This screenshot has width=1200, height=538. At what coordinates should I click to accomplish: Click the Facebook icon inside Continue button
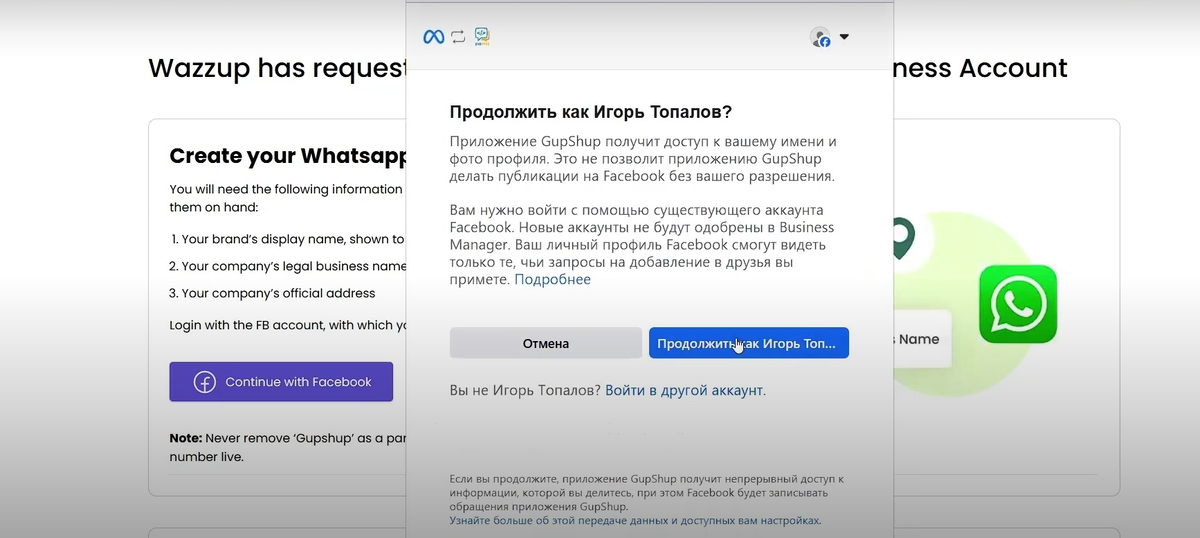point(205,382)
